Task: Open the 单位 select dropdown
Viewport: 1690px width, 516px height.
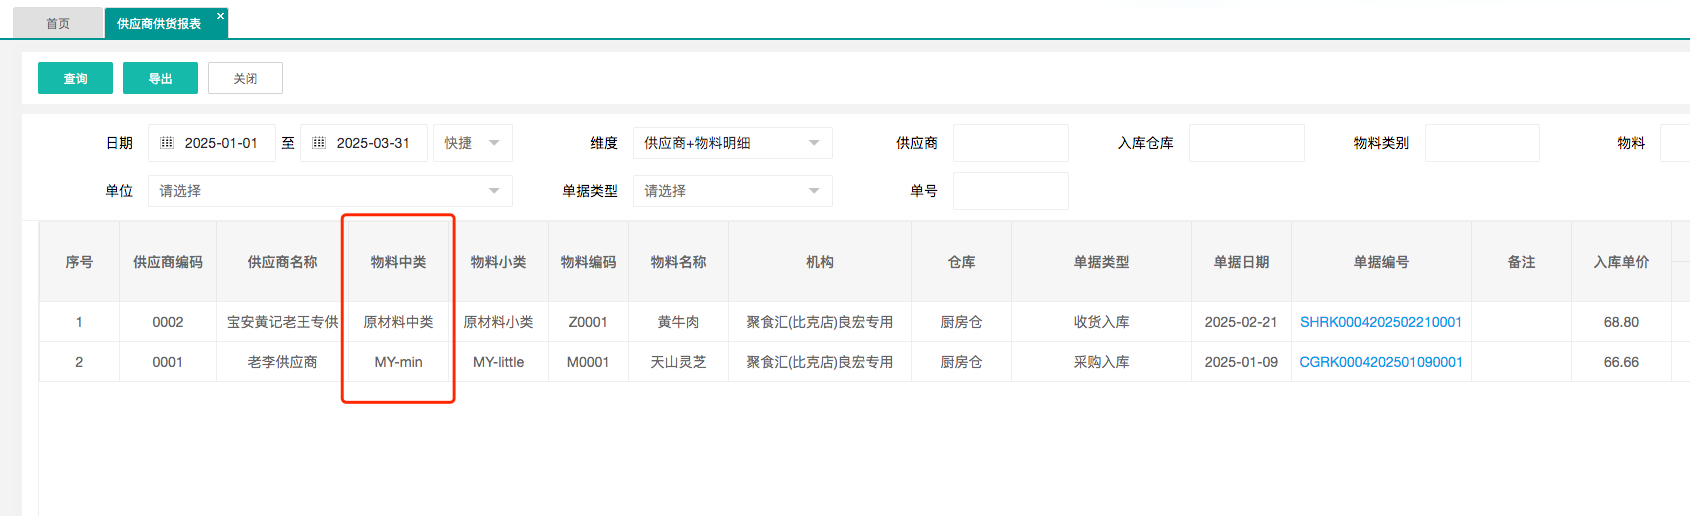Action: (x=330, y=191)
